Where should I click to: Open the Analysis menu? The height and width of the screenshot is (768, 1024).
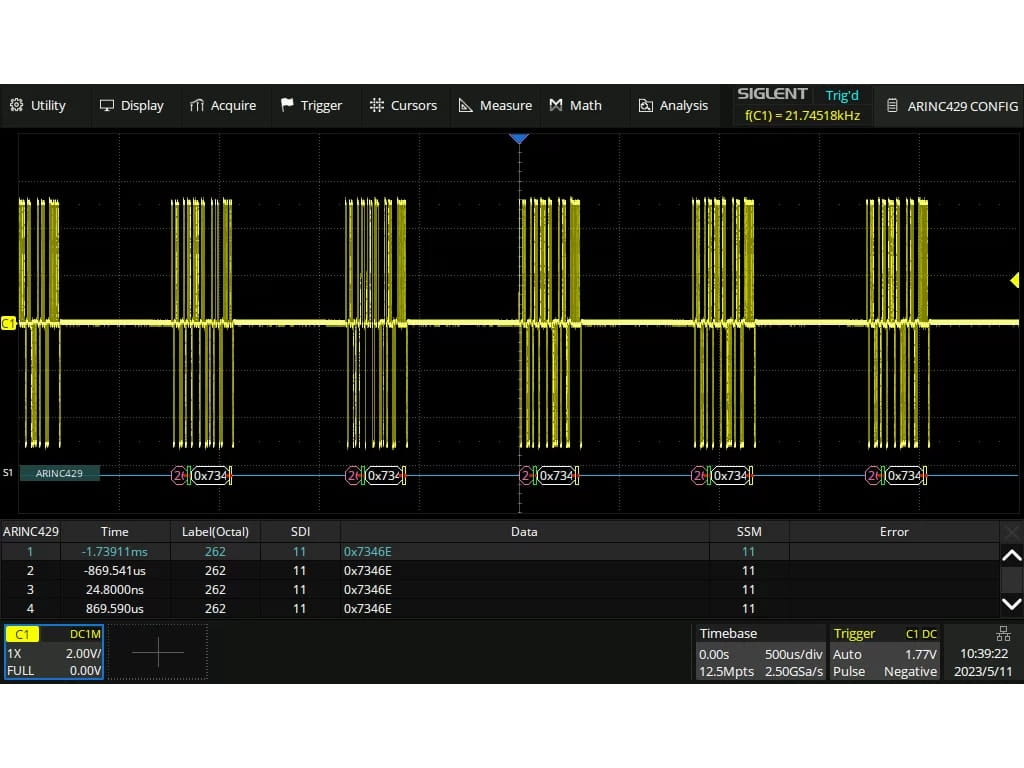pos(673,105)
